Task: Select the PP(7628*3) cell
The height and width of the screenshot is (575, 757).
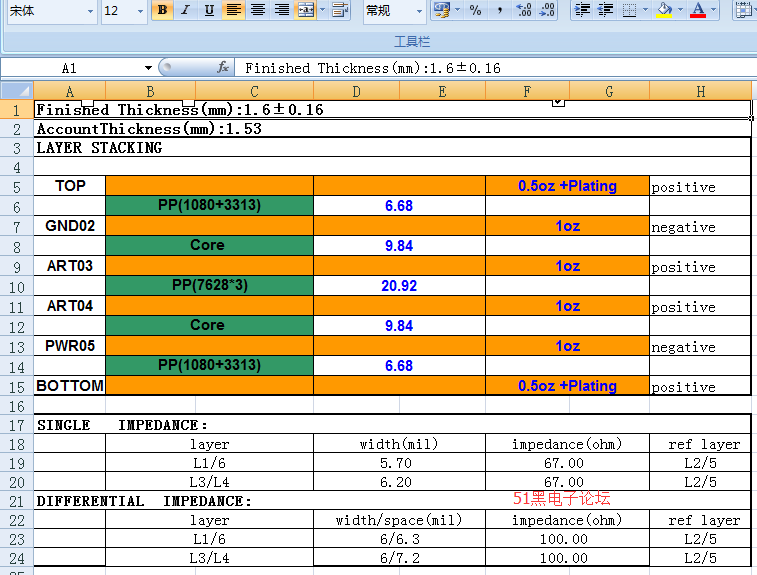Action: pos(210,285)
